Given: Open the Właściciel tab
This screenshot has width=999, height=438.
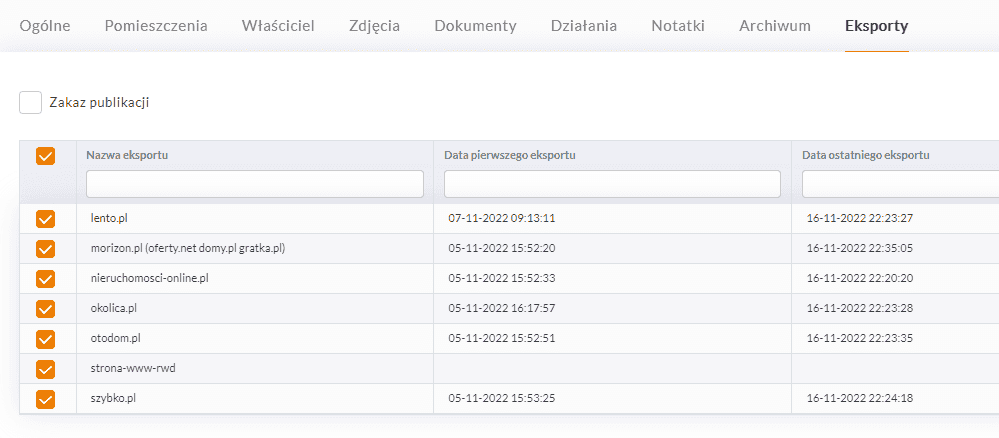Looking at the screenshot, I should point(278,26).
